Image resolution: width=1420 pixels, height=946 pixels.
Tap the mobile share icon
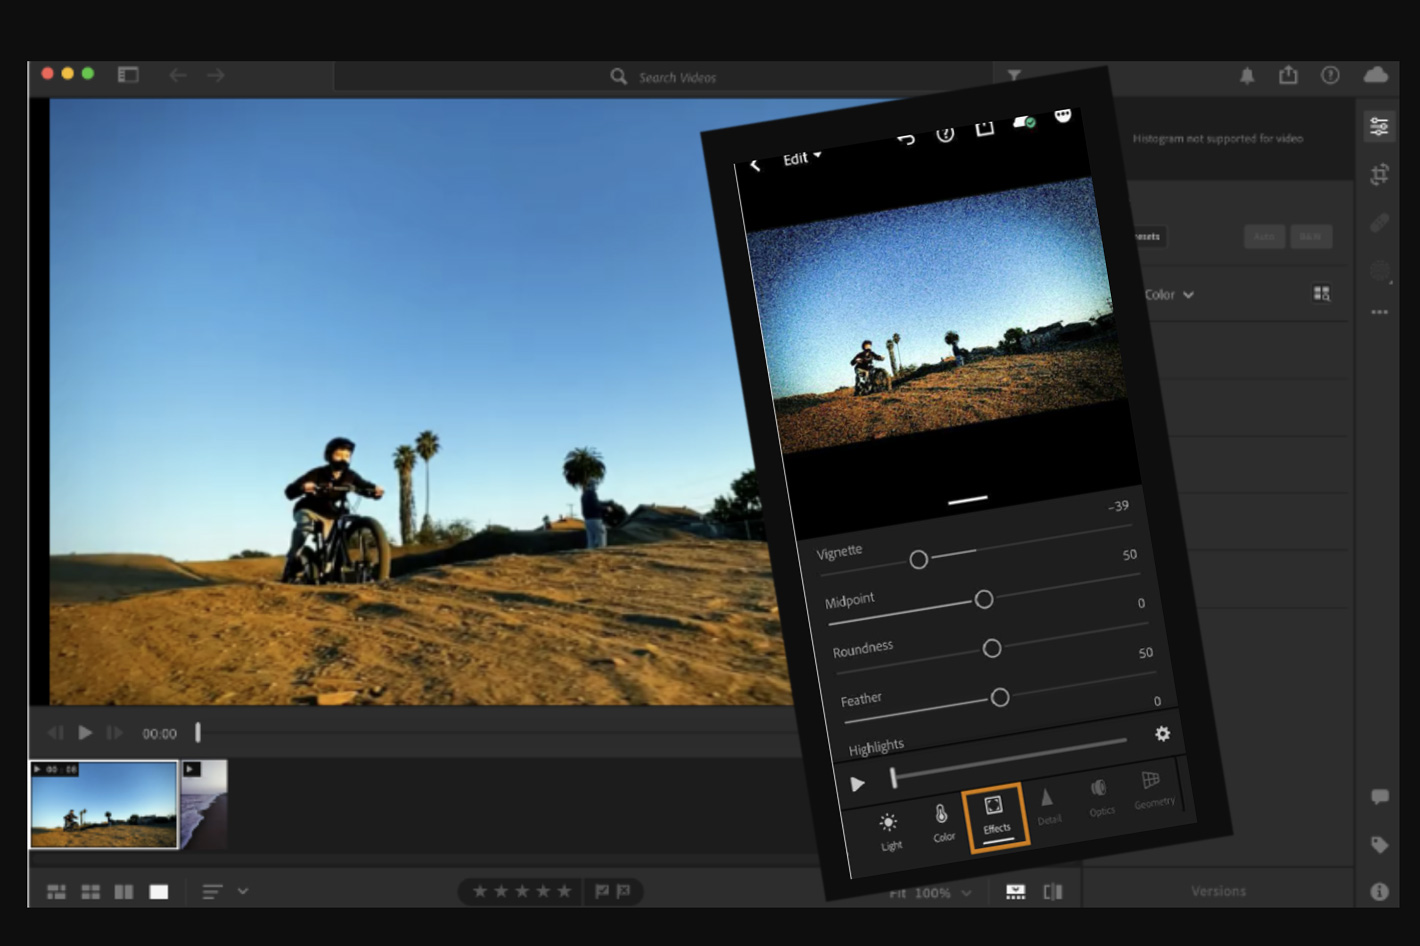(985, 127)
